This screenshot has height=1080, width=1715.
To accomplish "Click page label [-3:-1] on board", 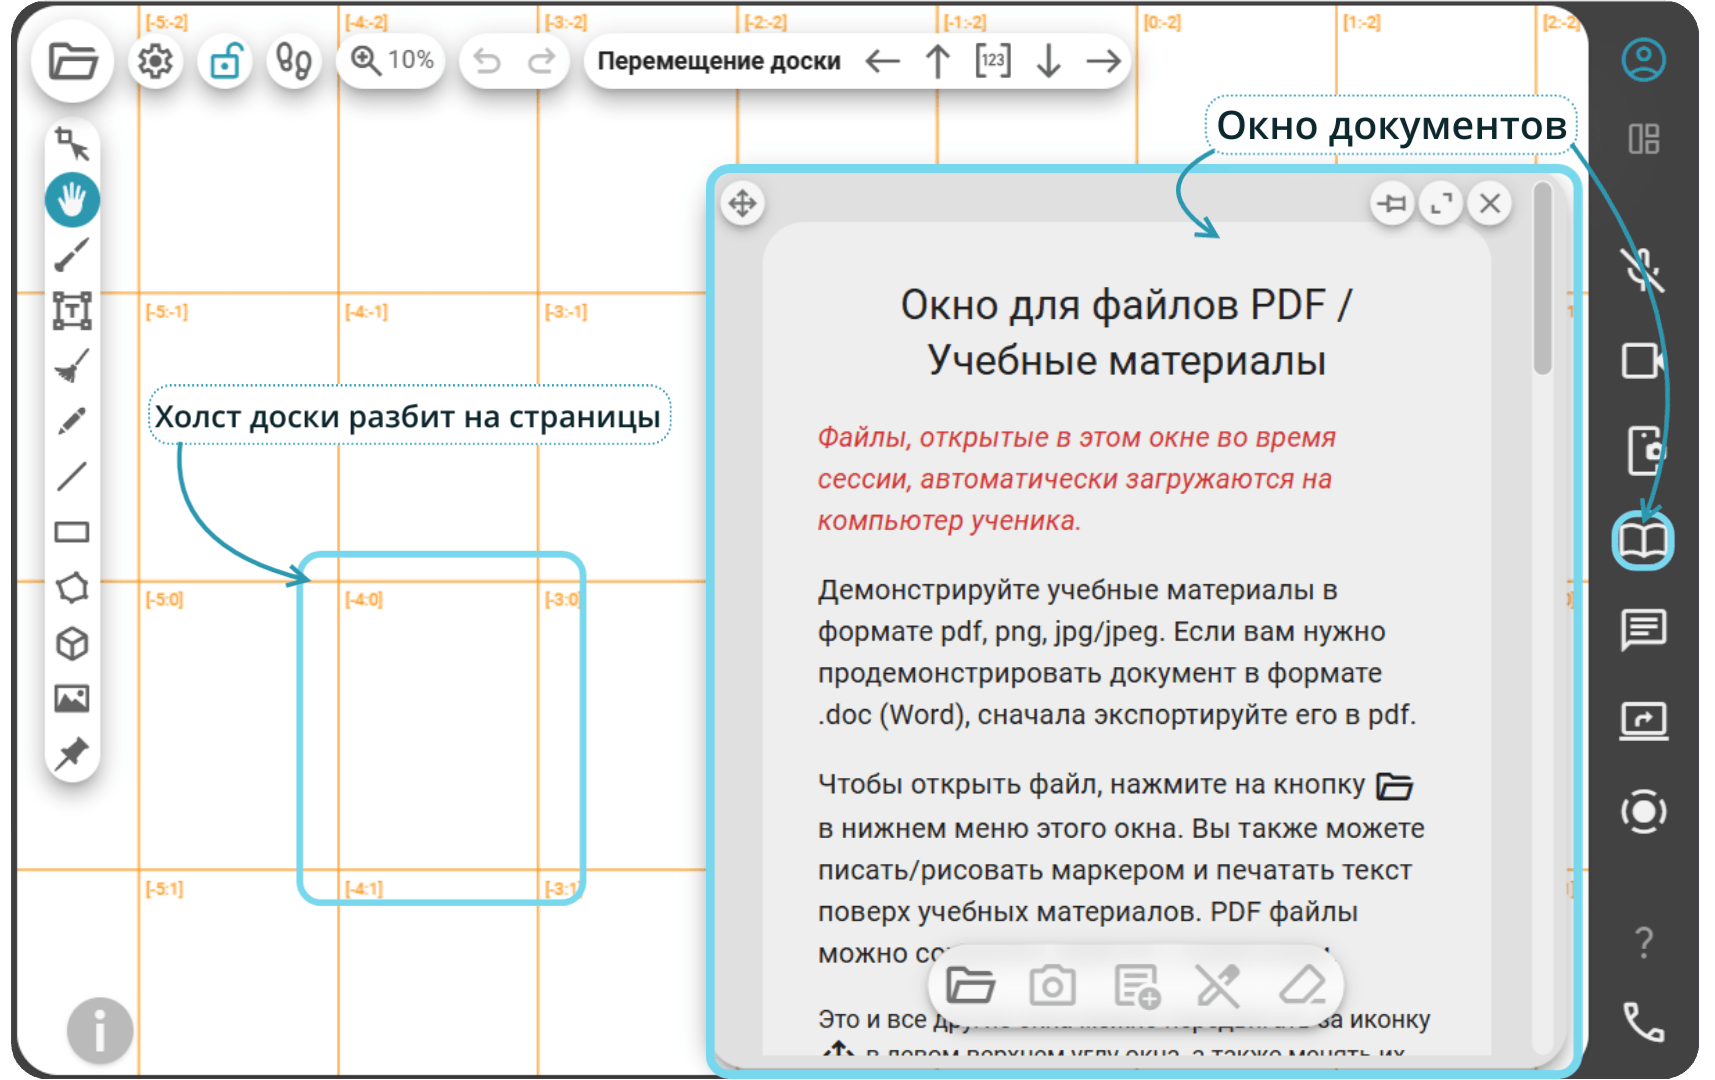I will [x=566, y=312].
